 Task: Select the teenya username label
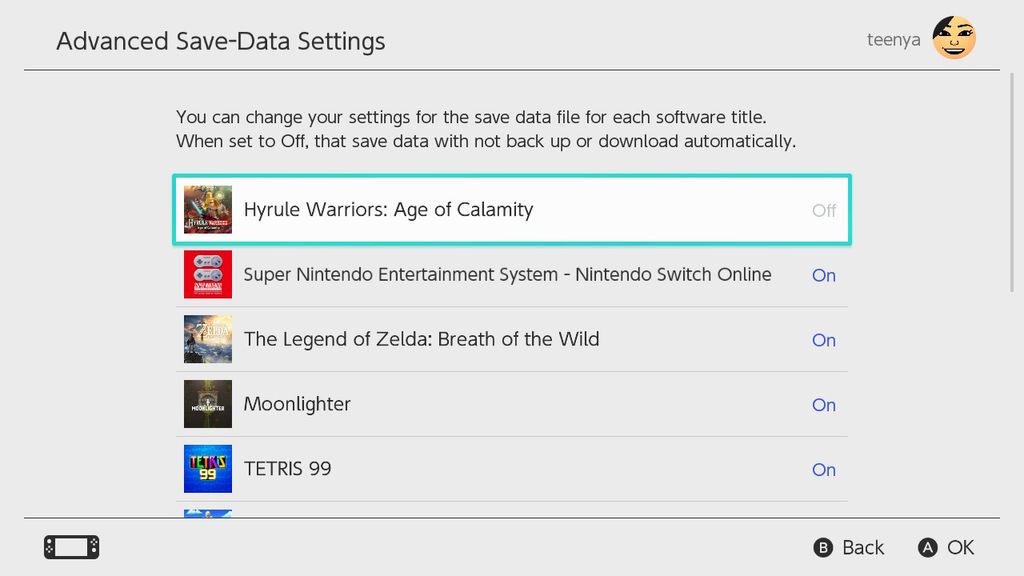(x=893, y=39)
